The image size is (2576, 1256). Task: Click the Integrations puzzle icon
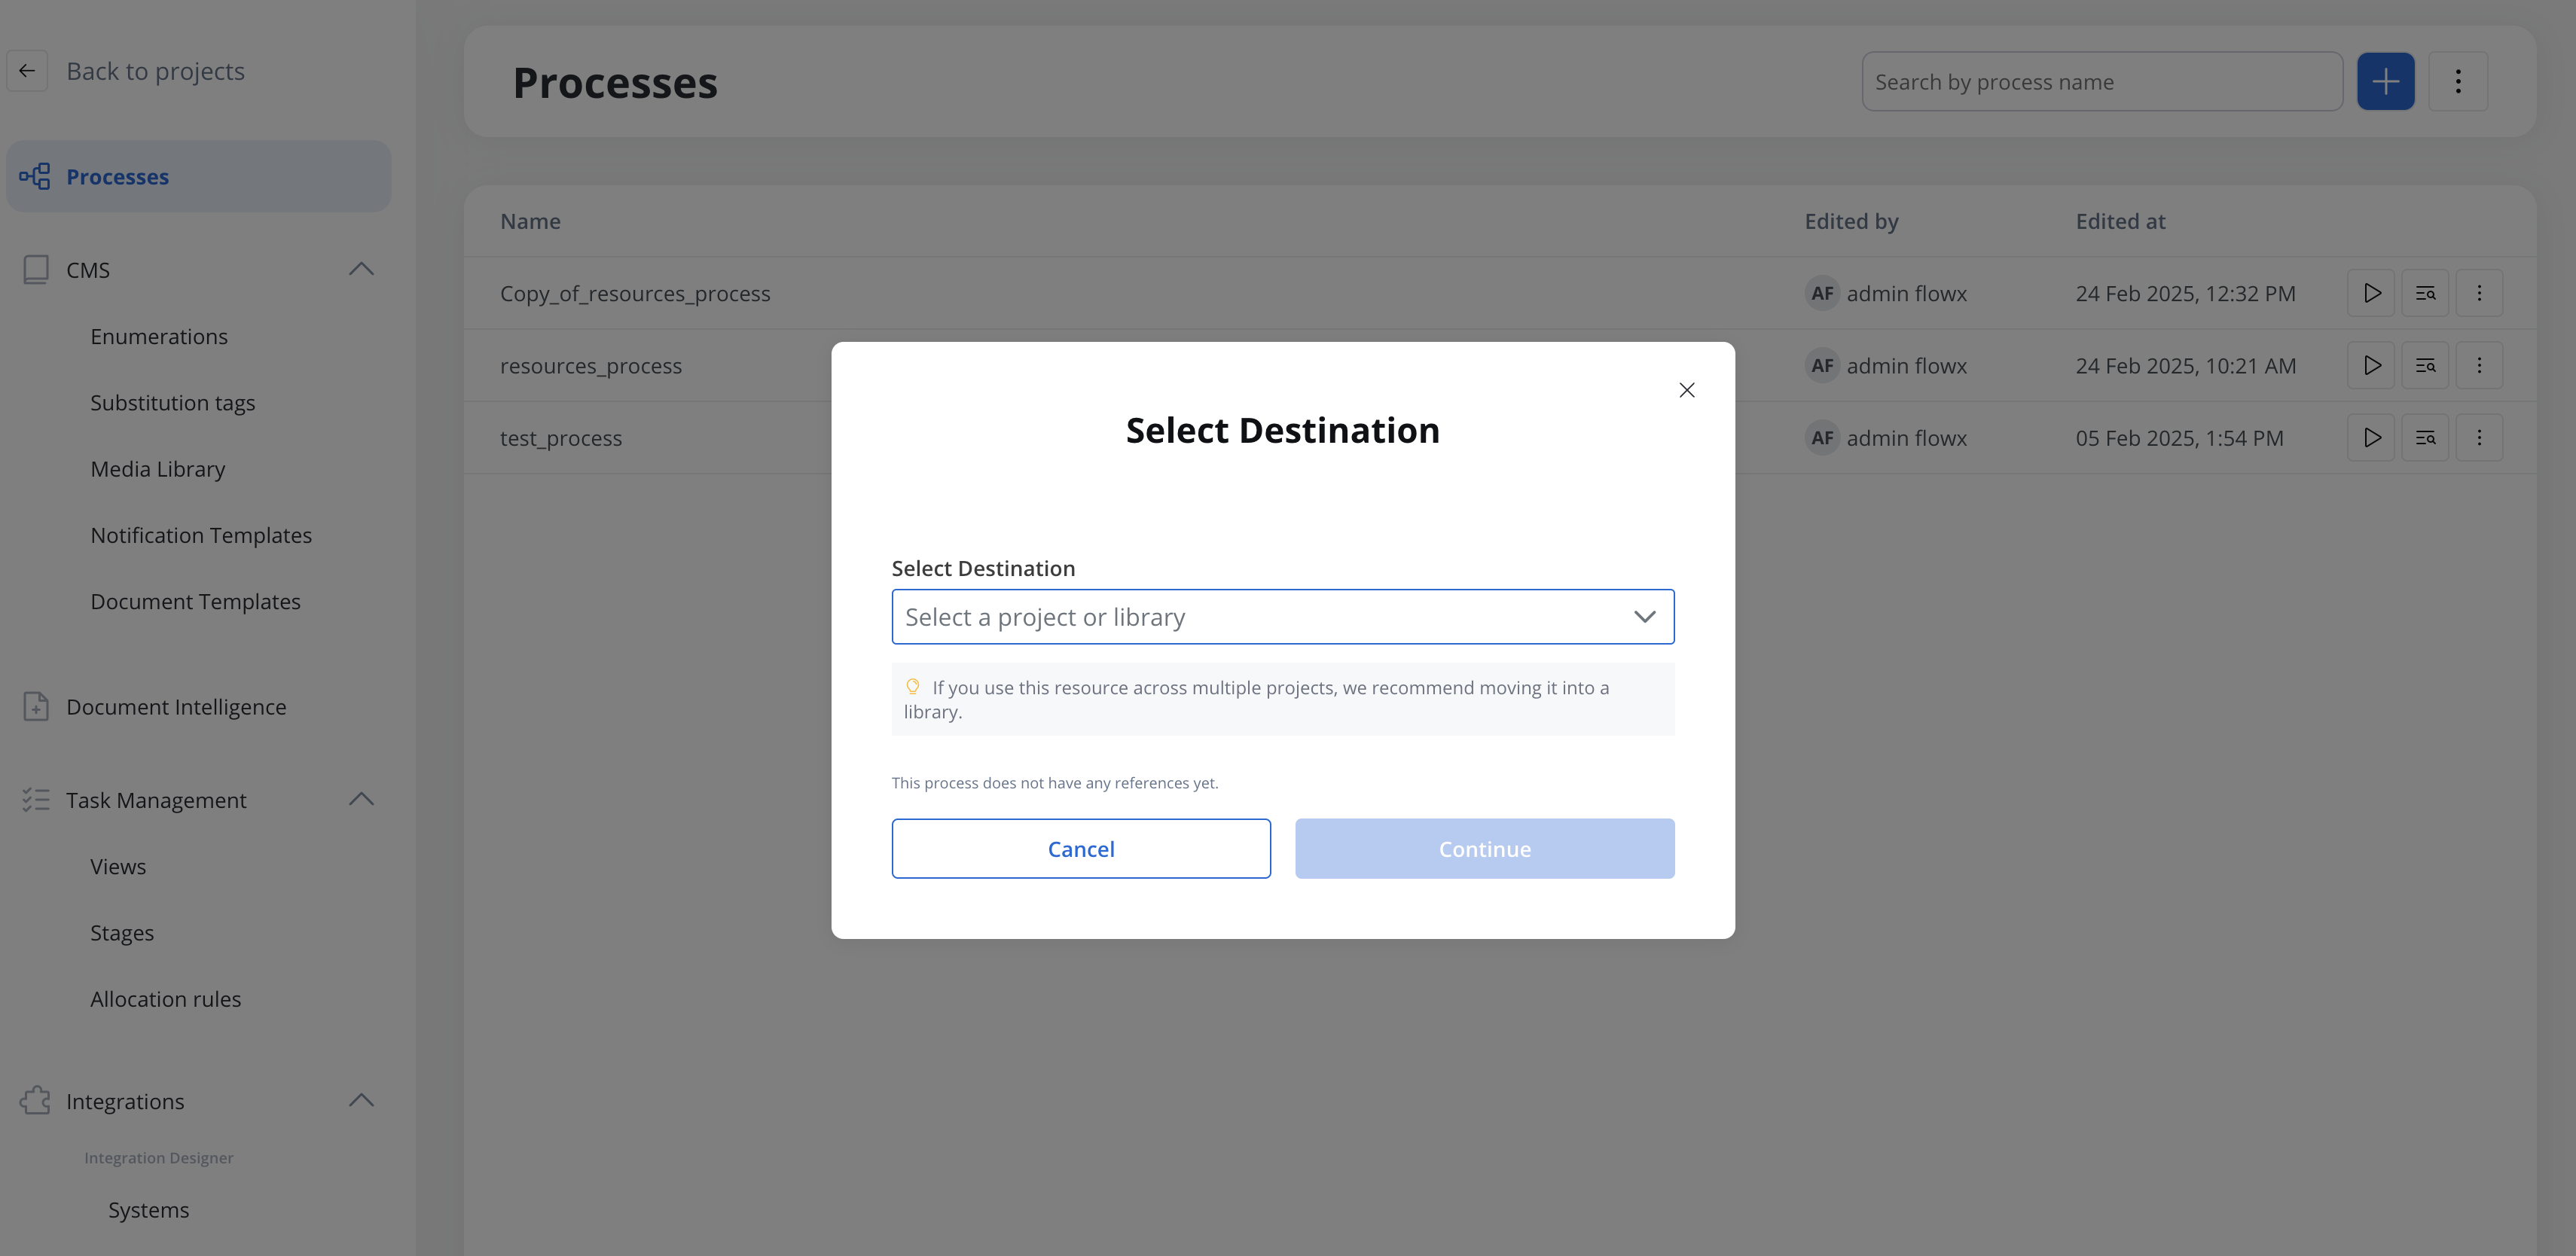(35, 1101)
